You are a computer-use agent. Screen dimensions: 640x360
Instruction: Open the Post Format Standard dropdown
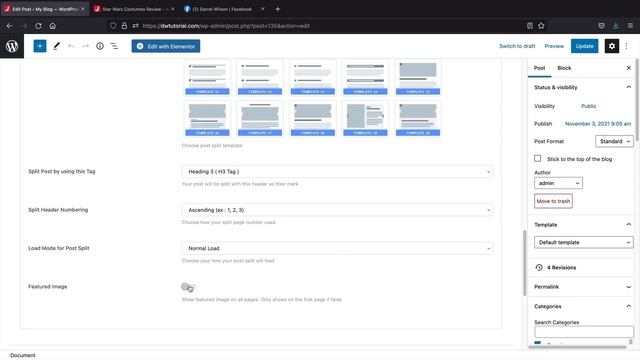pos(614,141)
